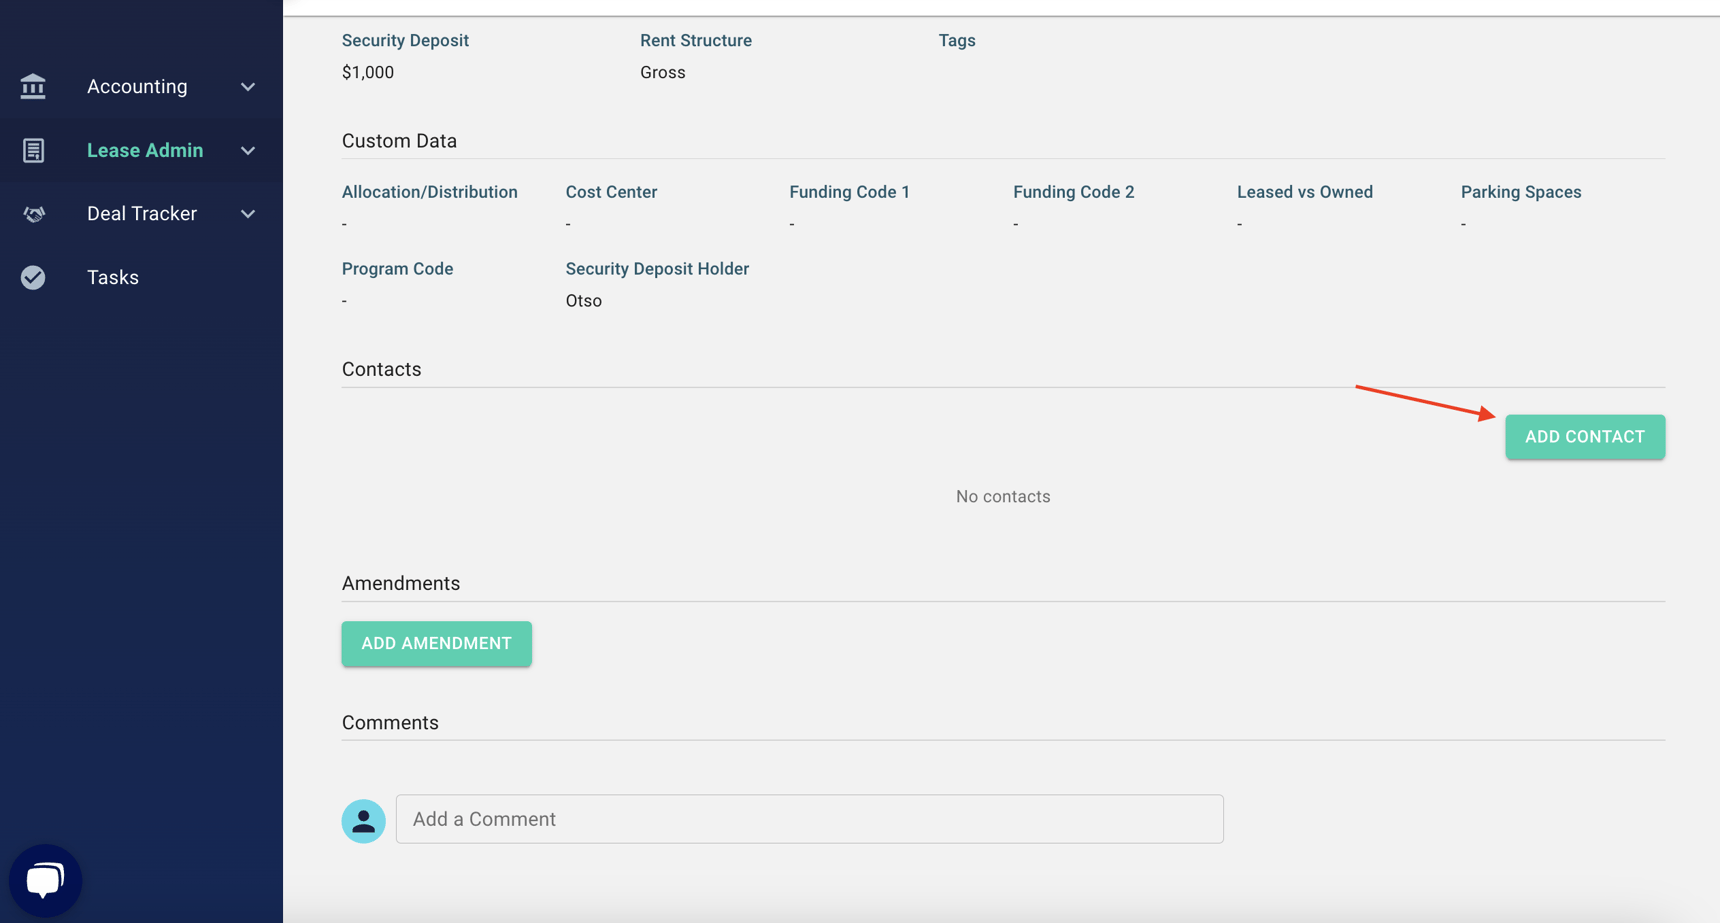Viewport: 1720px width, 923px height.
Task: Expand the Accounting menu chevron
Action: point(248,87)
